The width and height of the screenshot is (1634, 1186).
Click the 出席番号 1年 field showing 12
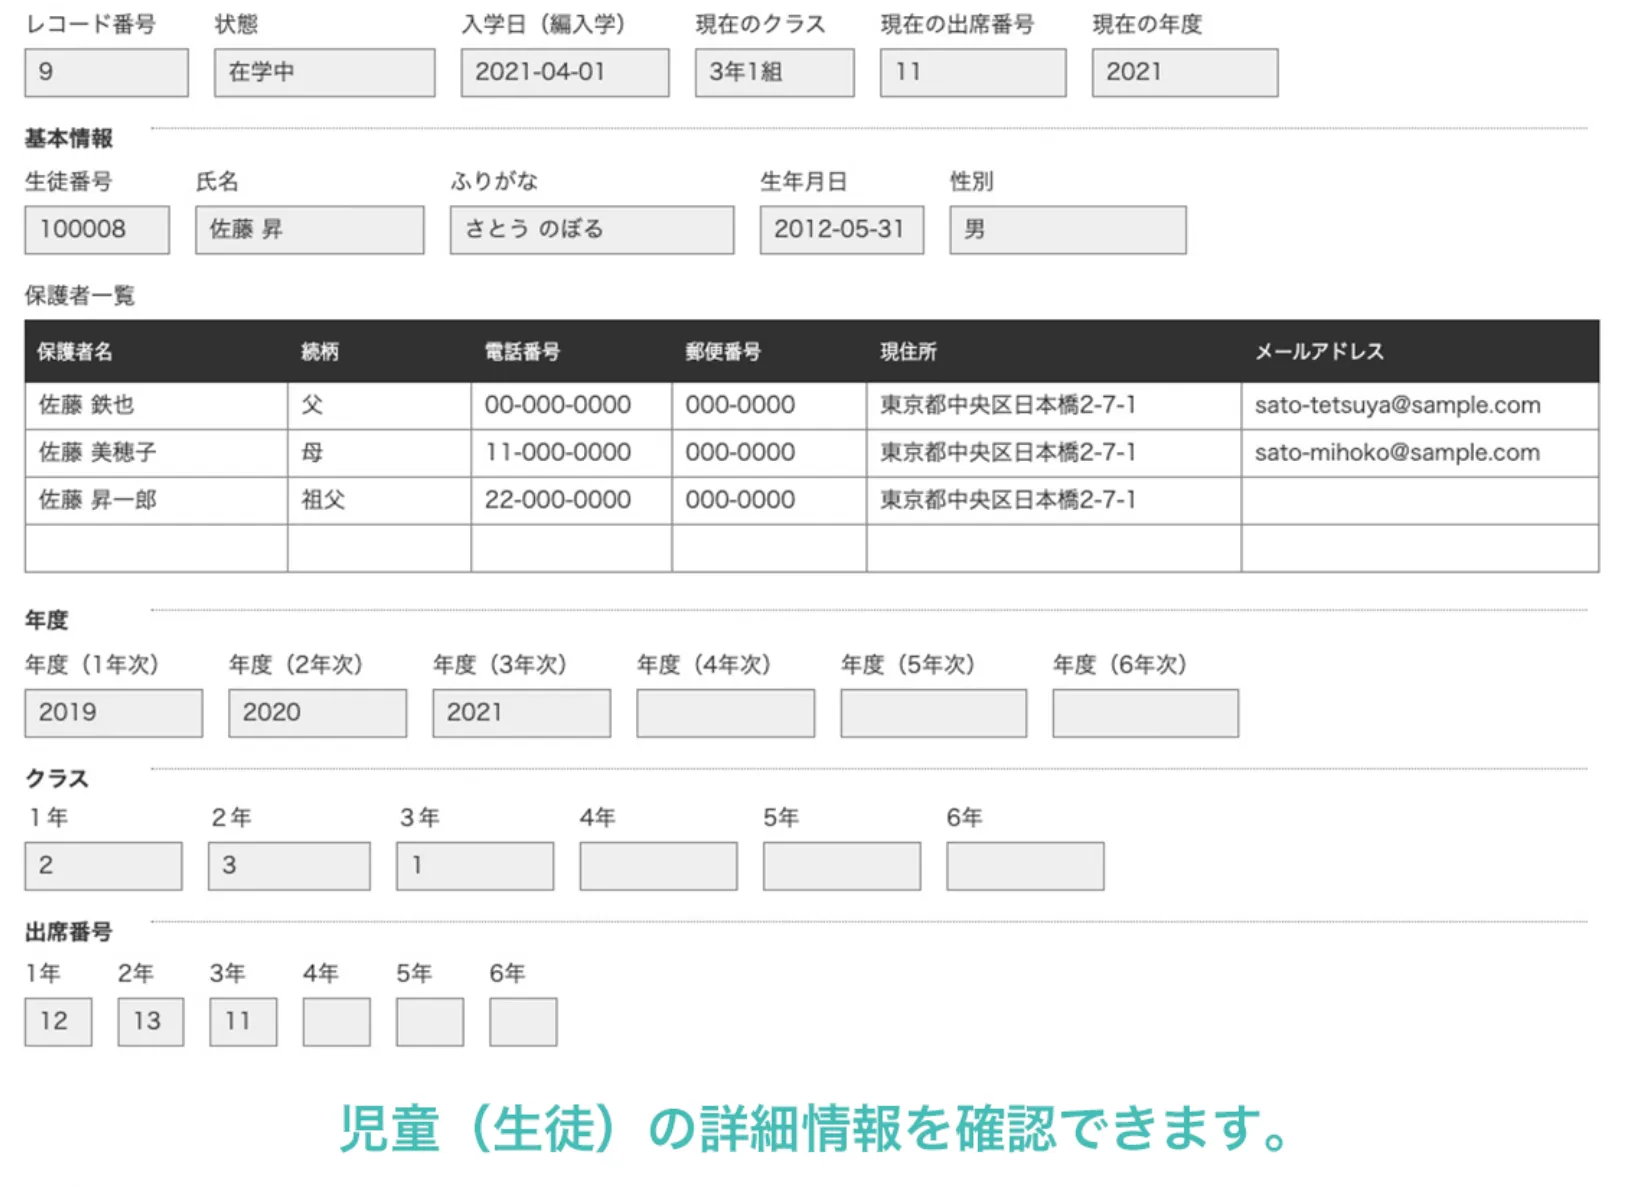(58, 1022)
